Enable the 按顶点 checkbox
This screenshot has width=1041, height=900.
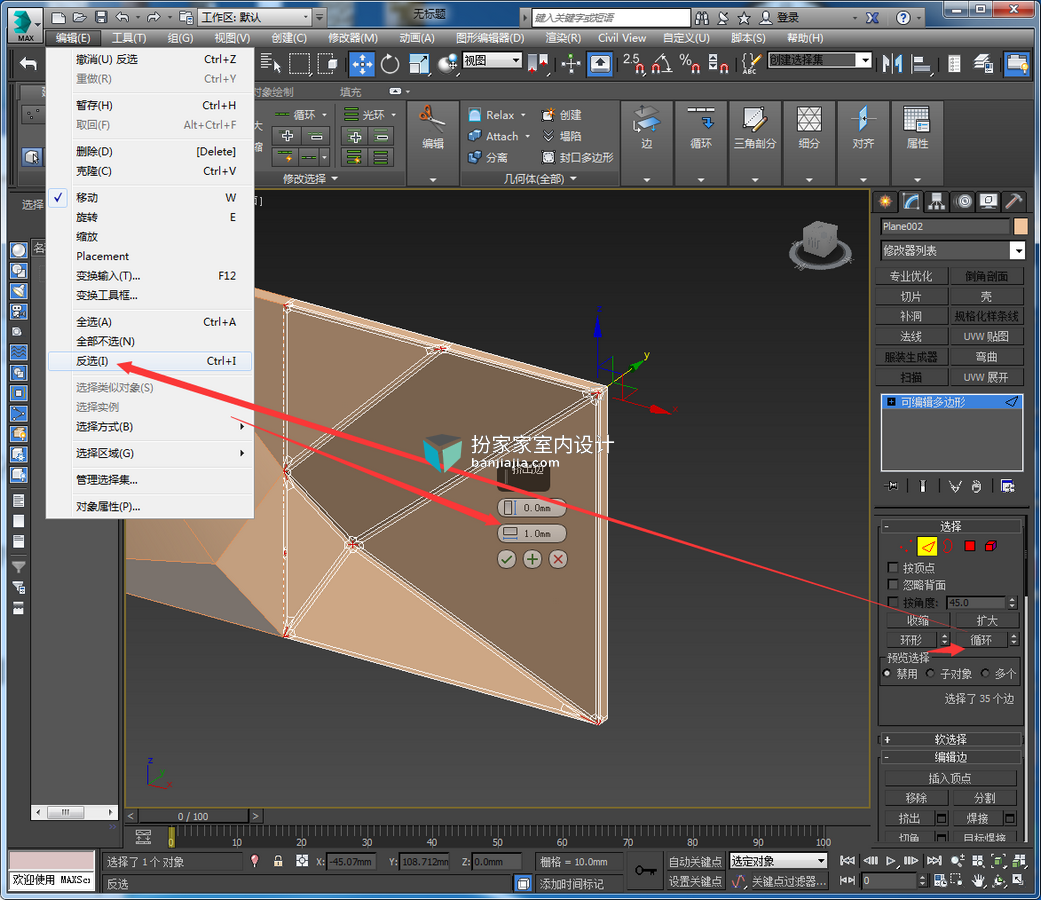[893, 567]
